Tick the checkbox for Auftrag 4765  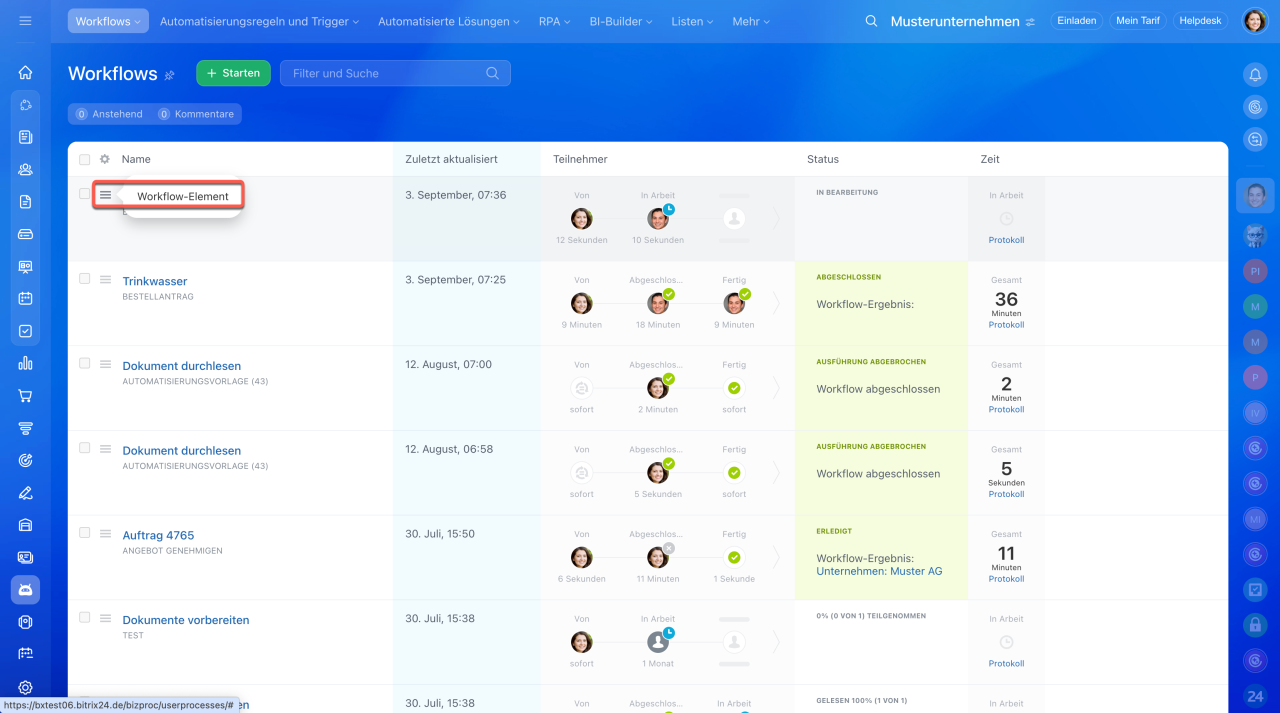click(85, 533)
